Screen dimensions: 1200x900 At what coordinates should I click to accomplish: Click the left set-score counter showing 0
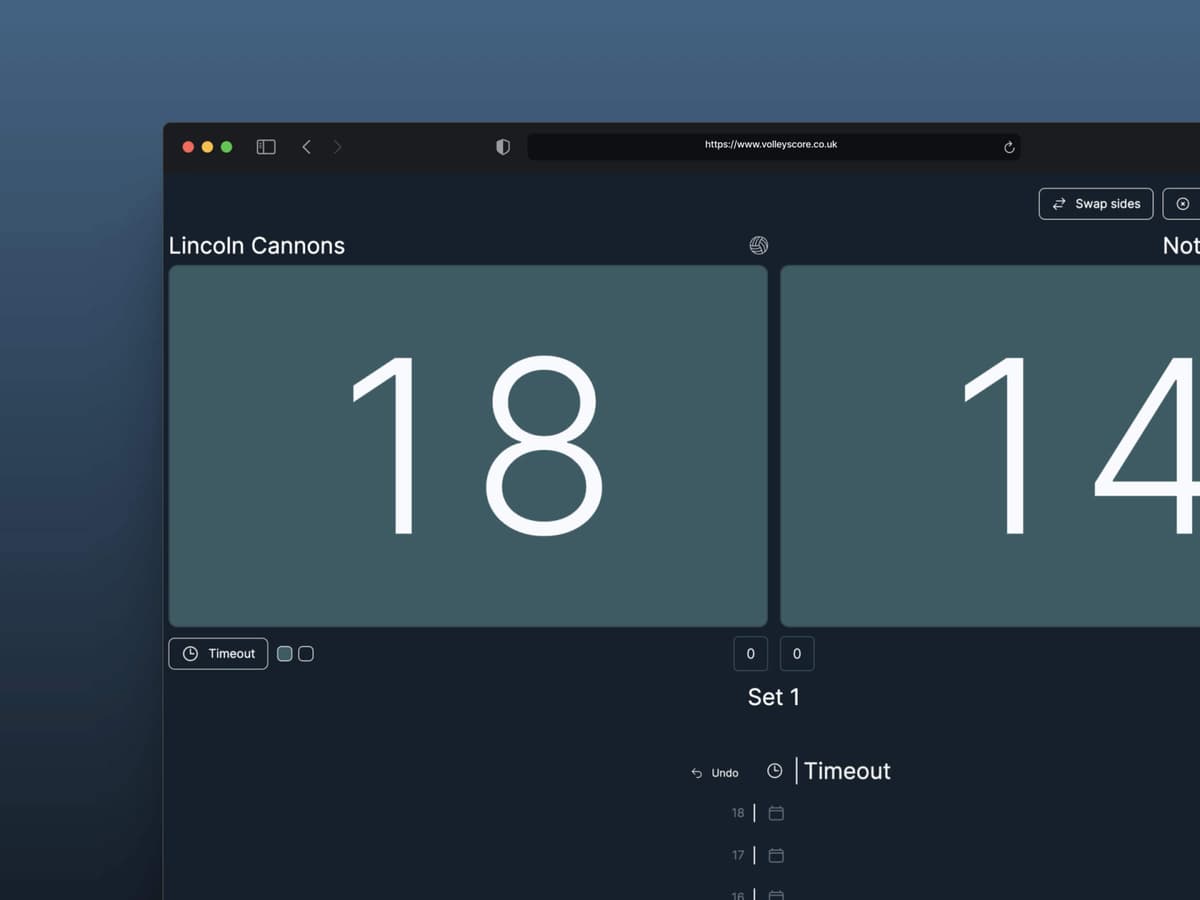click(750, 653)
